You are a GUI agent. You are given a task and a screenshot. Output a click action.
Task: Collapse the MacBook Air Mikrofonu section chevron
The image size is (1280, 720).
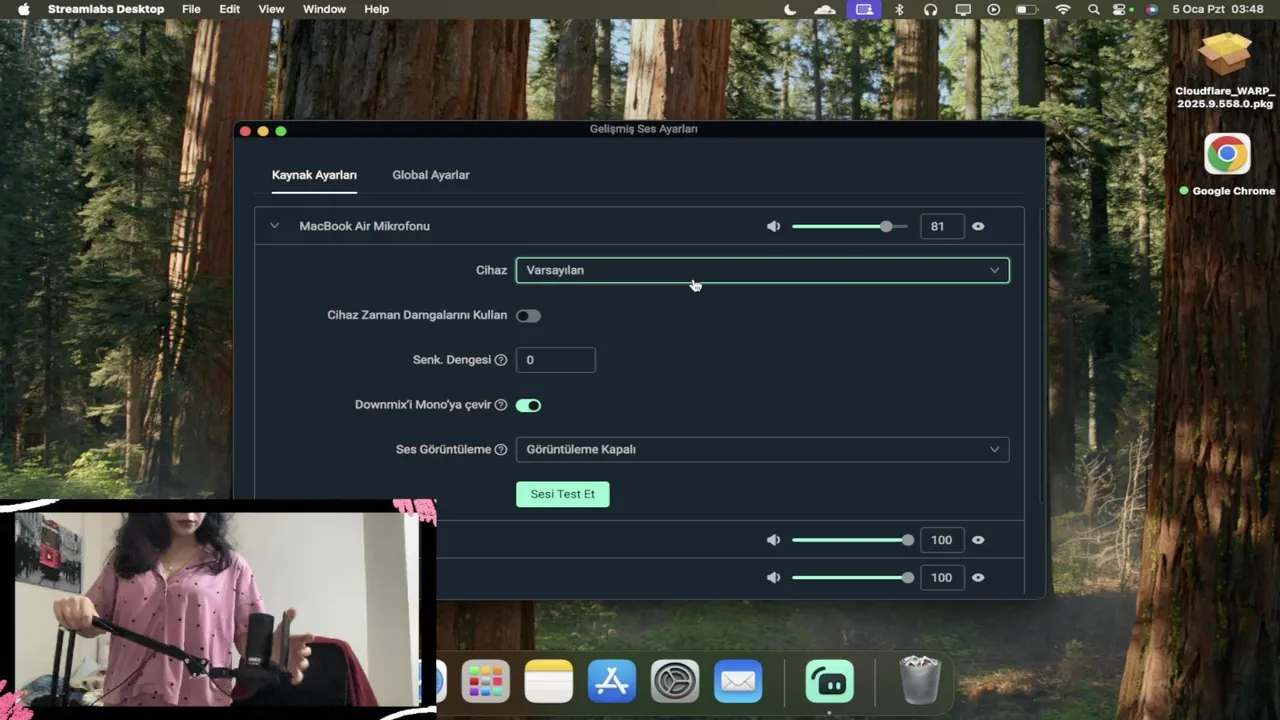pyautogui.click(x=274, y=226)
